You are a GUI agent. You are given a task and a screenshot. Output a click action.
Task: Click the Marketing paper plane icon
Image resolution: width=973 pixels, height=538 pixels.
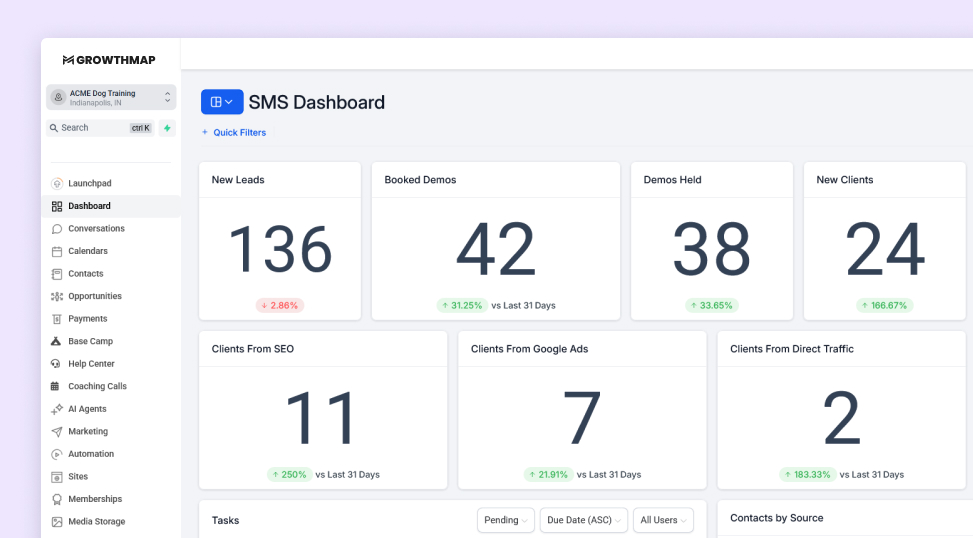pos(56,432)
